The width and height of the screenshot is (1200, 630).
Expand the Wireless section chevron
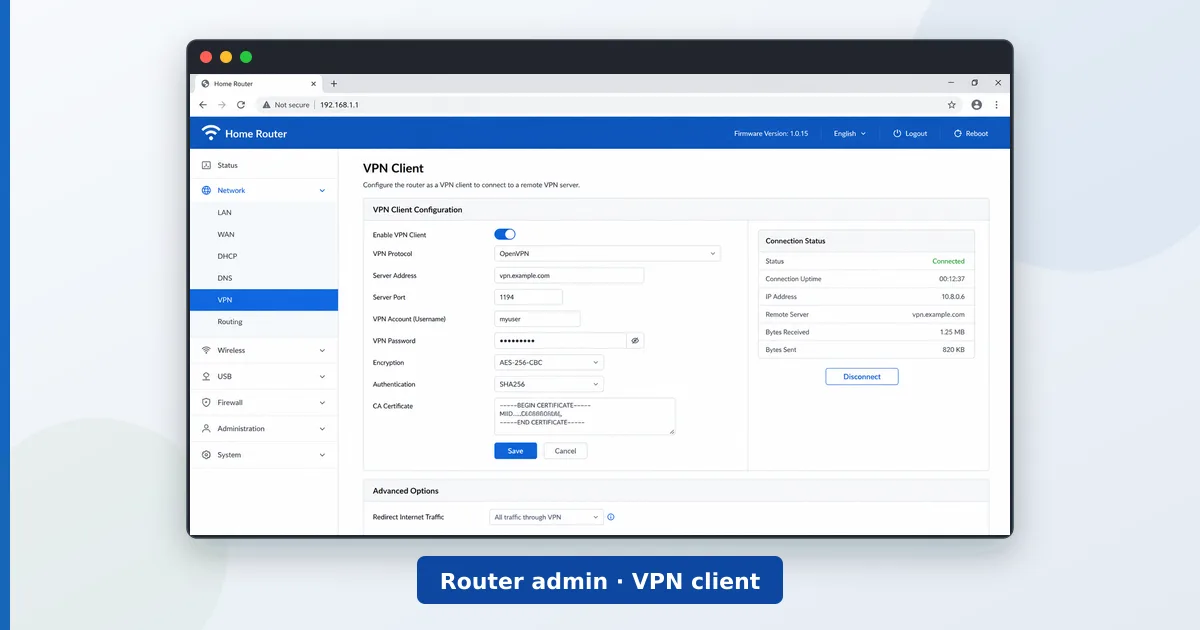(322, 351)
